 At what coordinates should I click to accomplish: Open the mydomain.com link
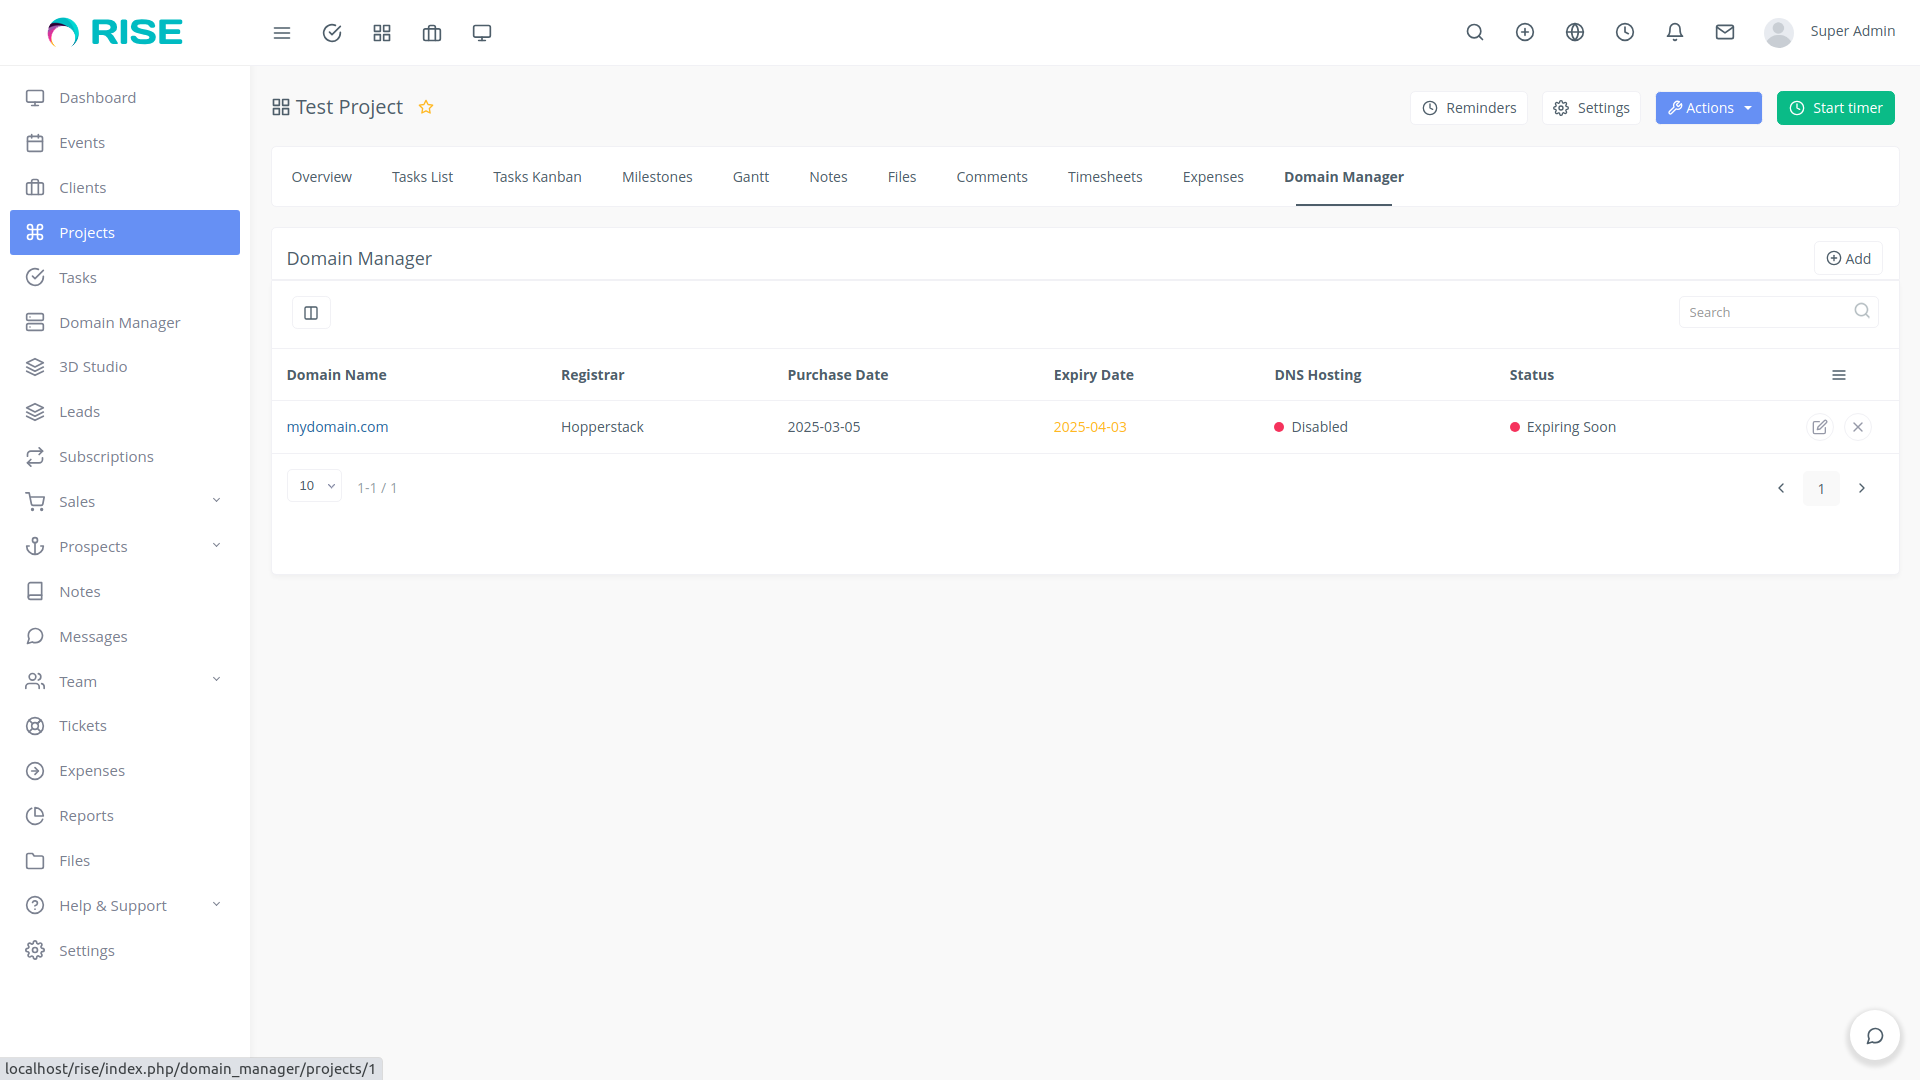(337, 426)
